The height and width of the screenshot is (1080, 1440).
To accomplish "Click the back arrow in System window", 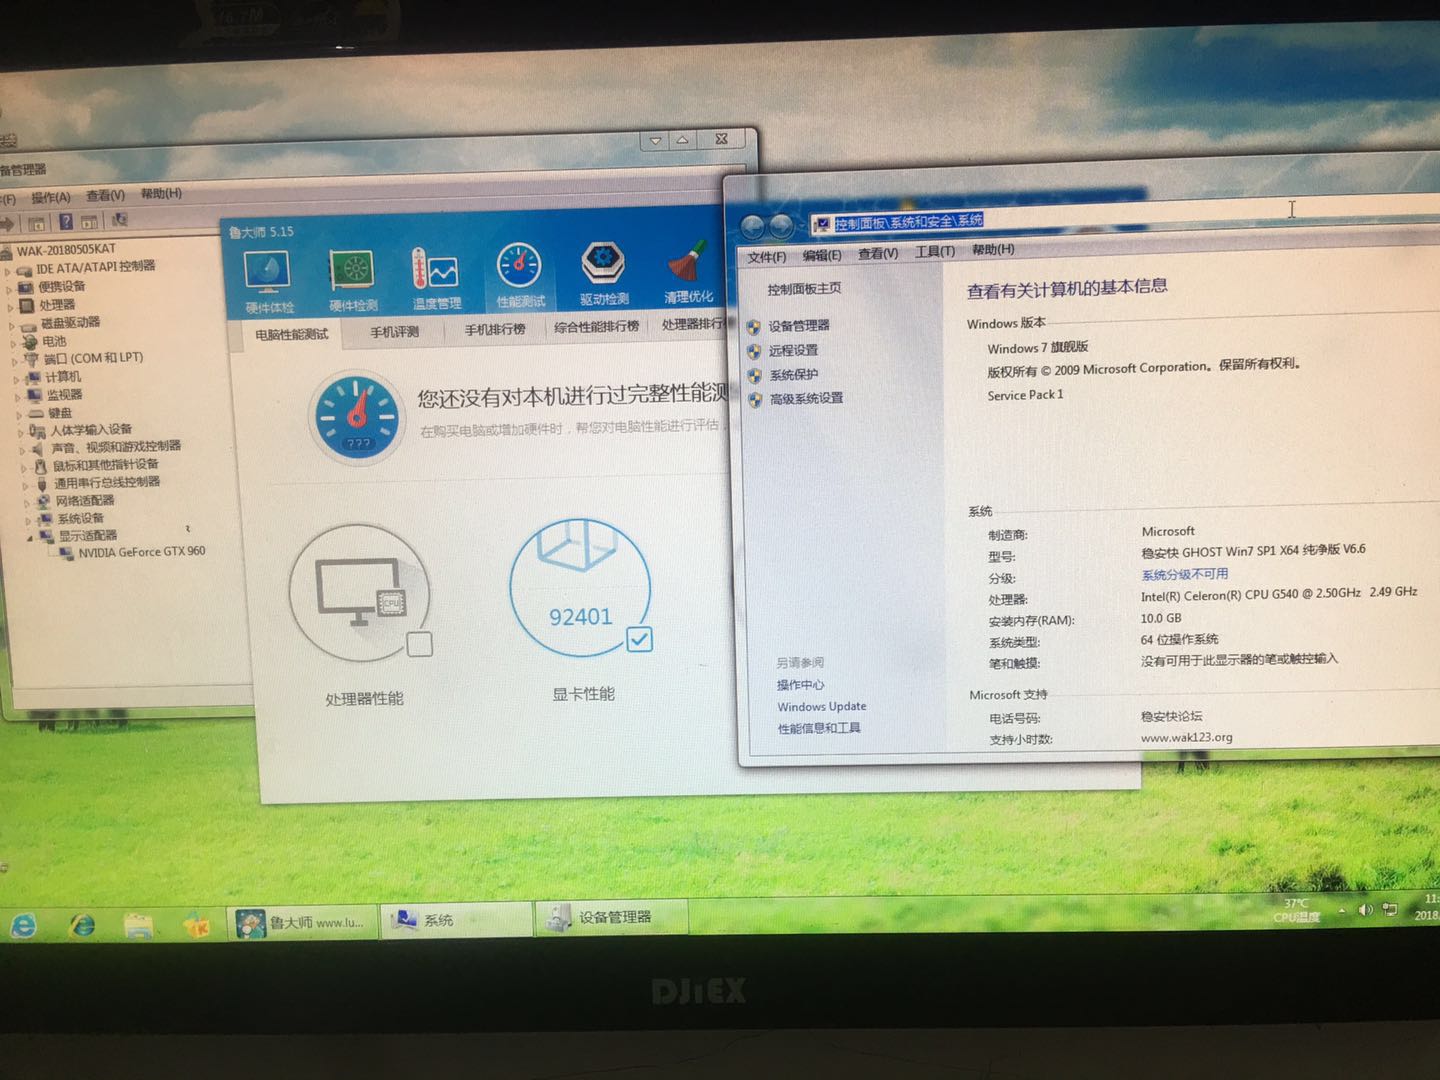I will click(752, 227).
